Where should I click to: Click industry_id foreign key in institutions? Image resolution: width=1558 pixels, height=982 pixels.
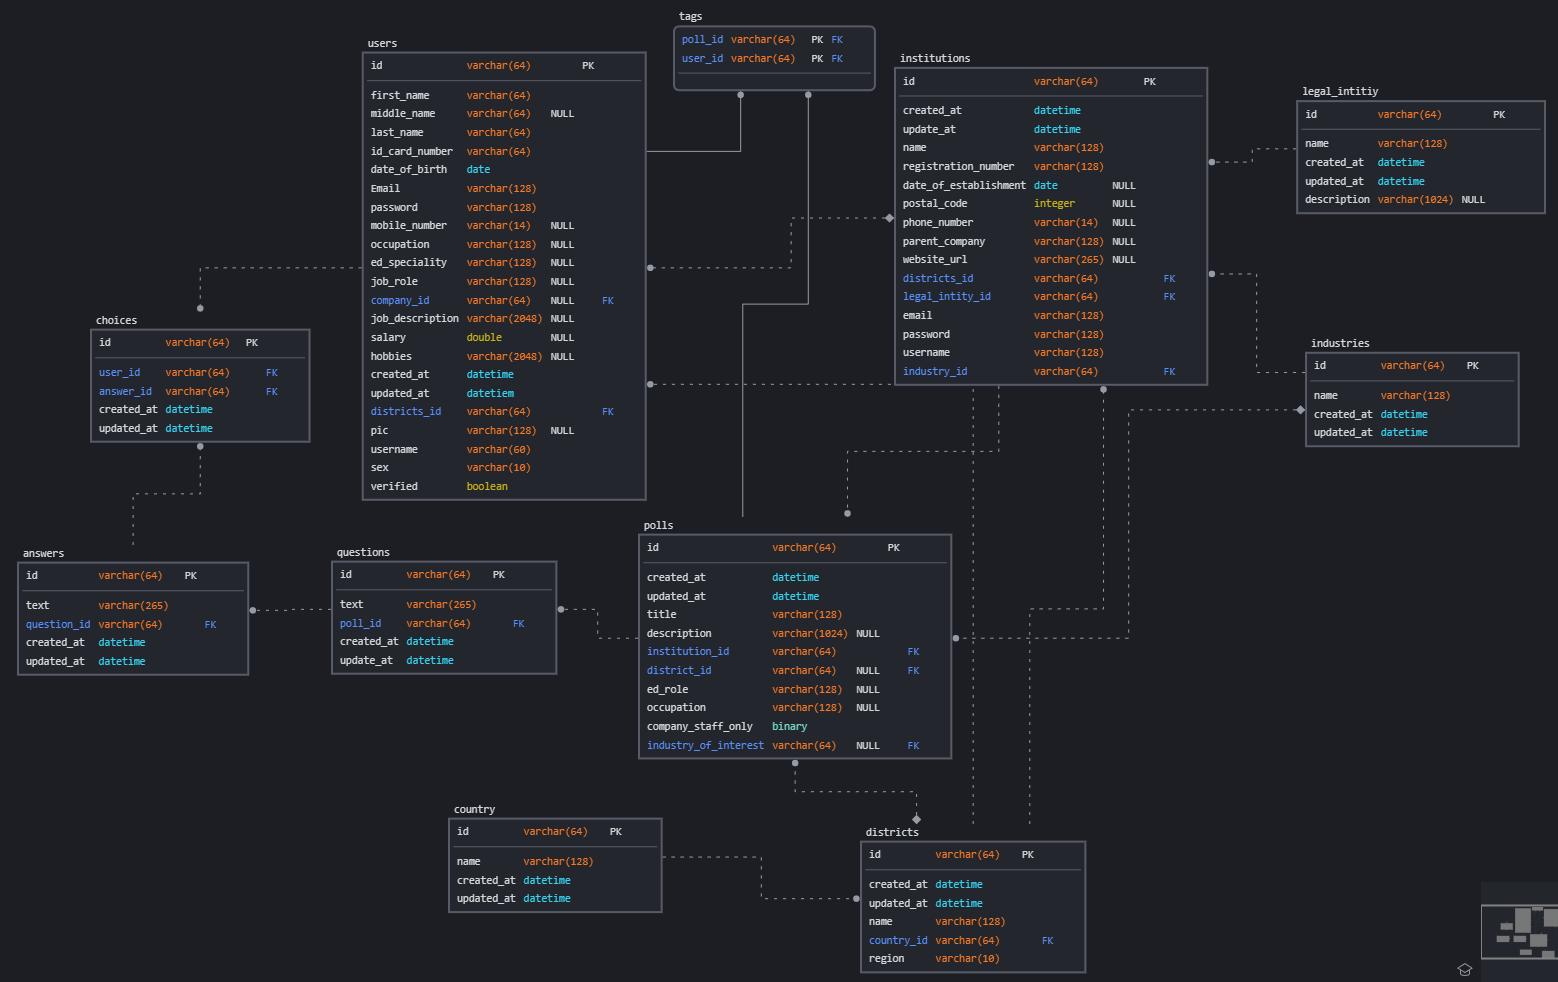[1050, 372]
